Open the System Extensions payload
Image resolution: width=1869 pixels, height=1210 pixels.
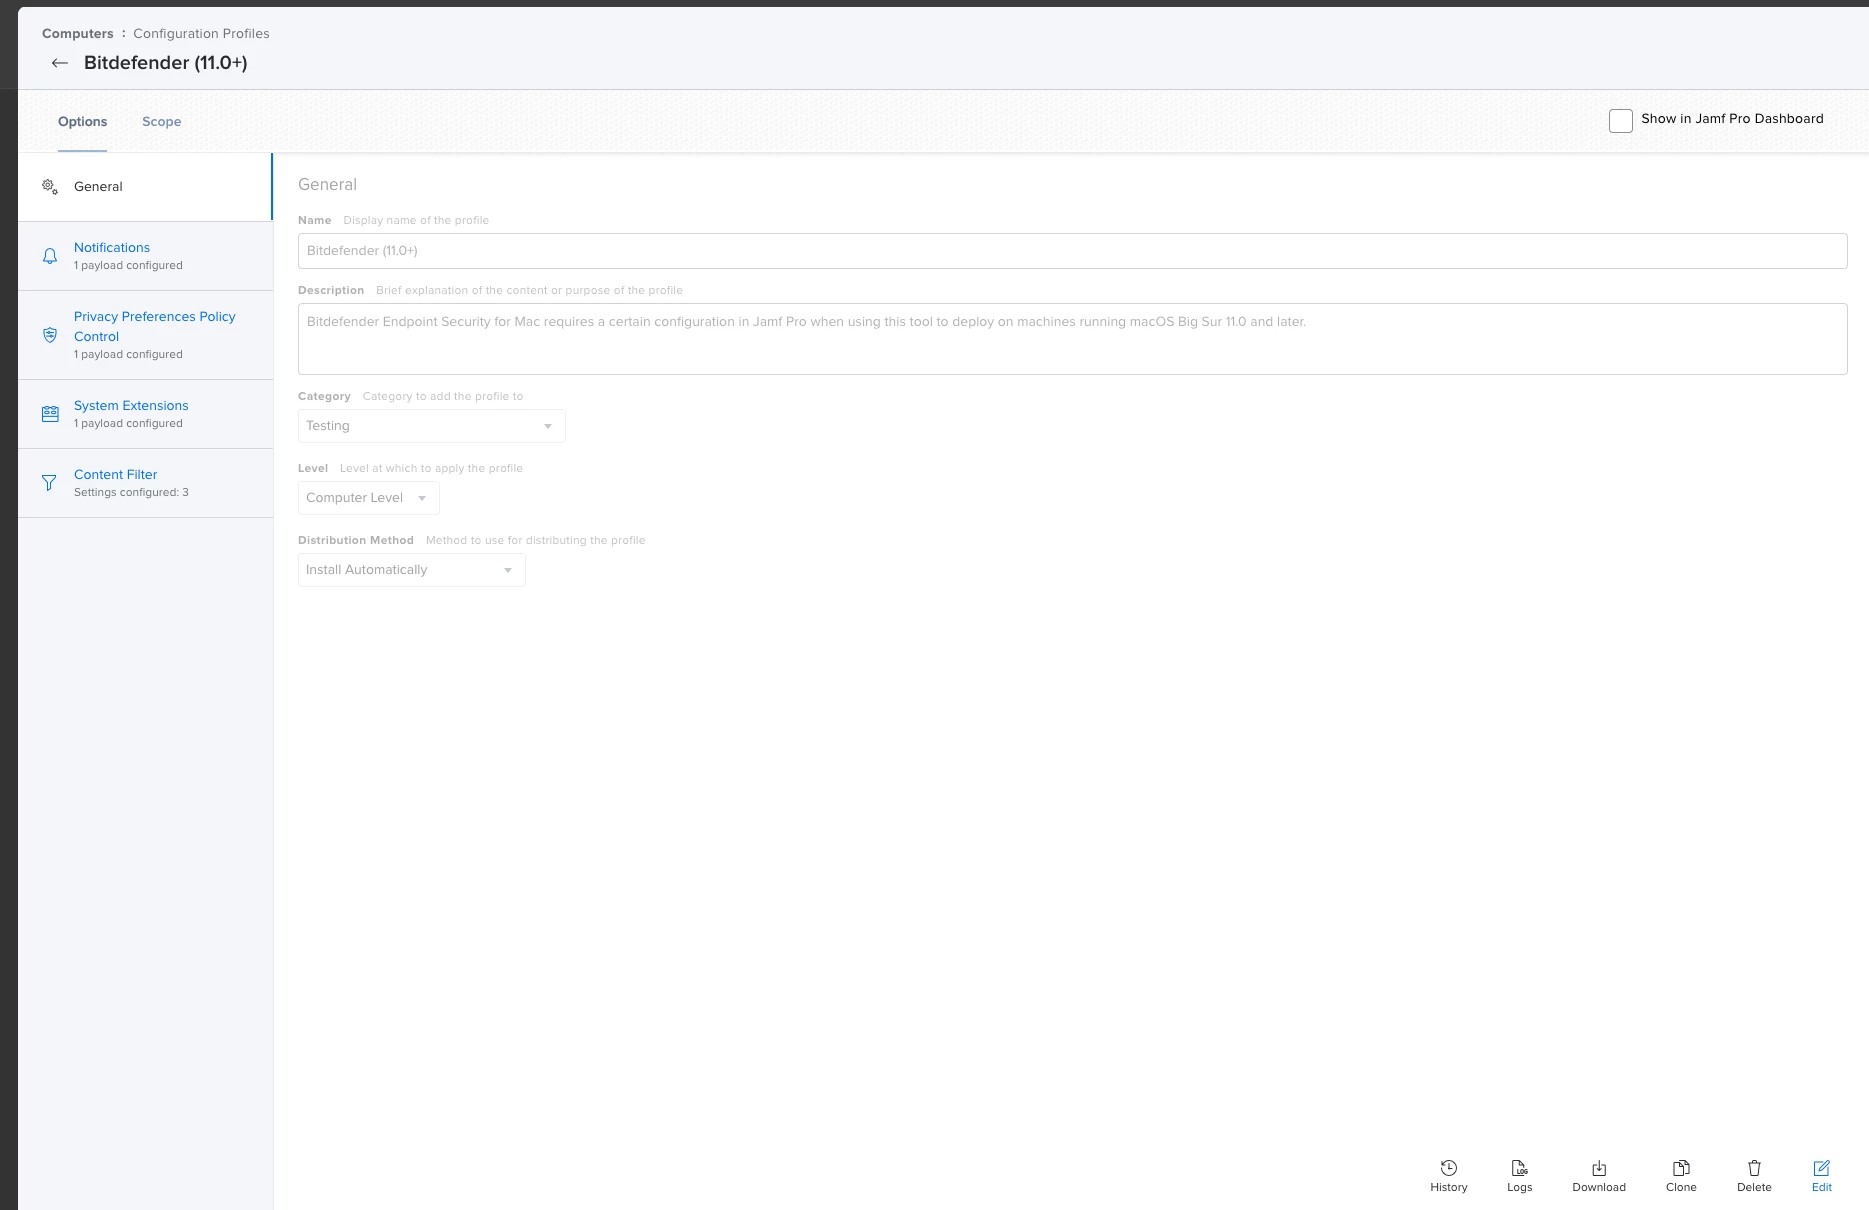pyautogui.click(x=145, y=414)
